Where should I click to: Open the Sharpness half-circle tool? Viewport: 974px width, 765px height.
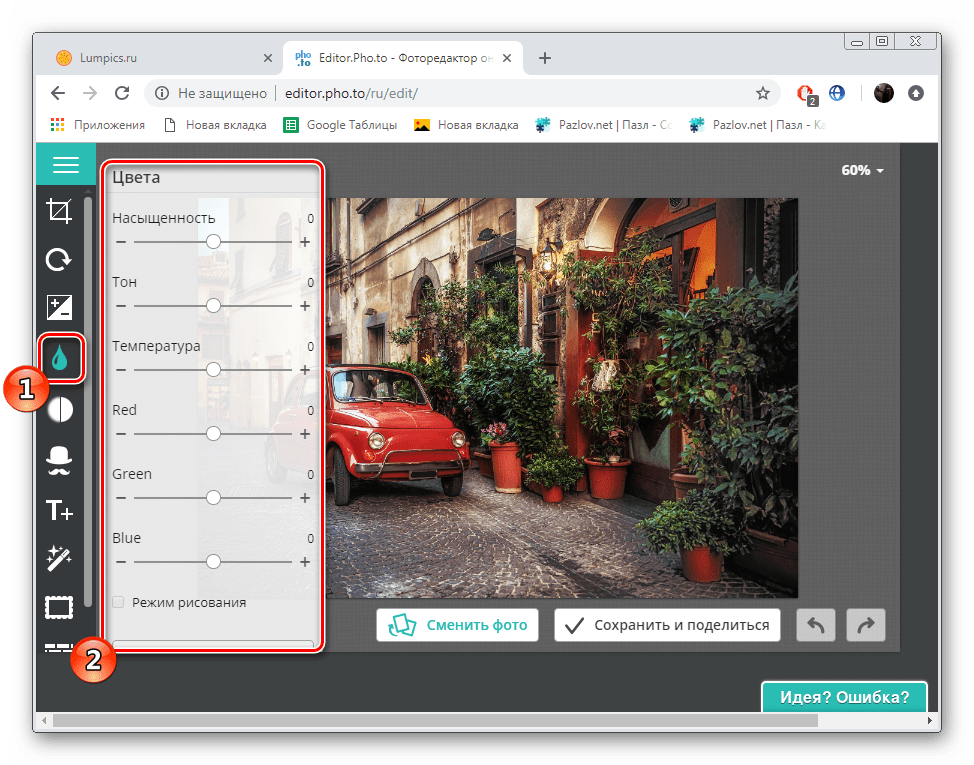click(60, 410)
